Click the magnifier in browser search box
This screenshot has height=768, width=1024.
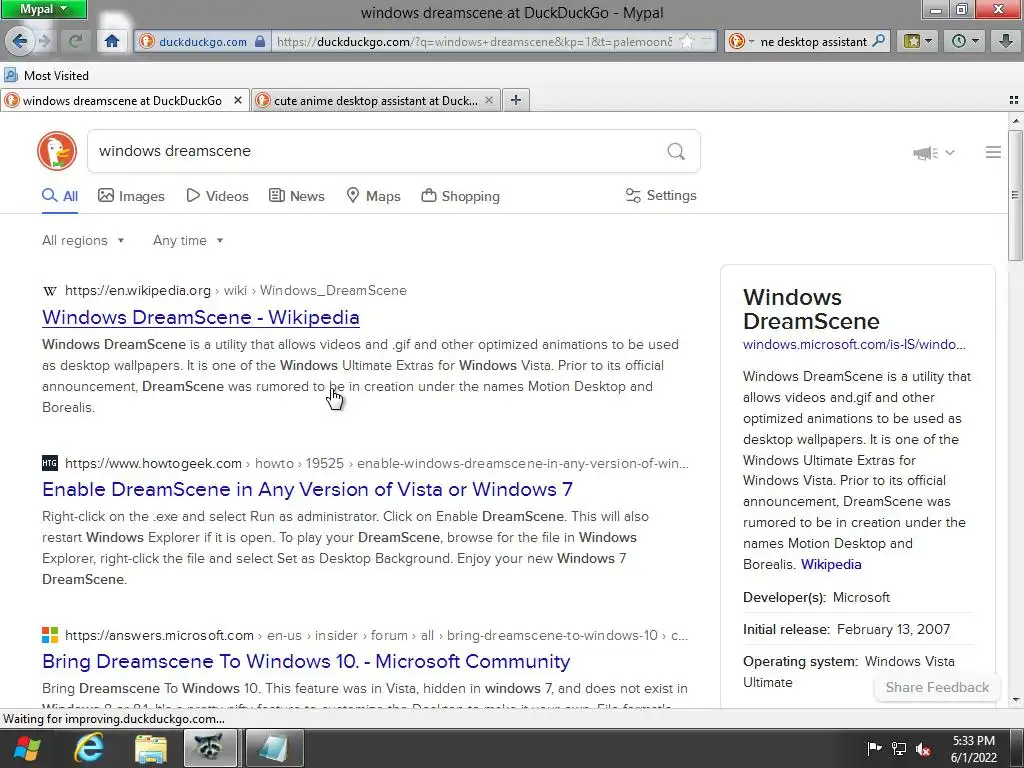click(879, 40)
